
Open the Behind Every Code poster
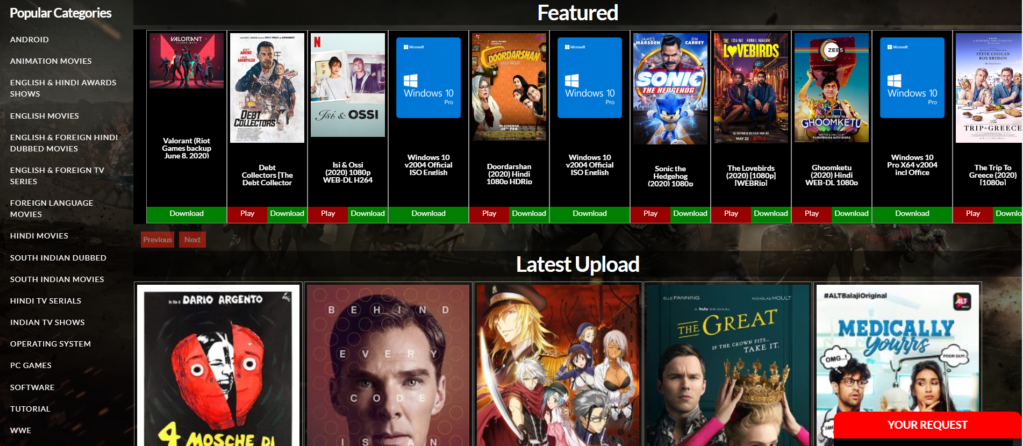click(388, 365)
